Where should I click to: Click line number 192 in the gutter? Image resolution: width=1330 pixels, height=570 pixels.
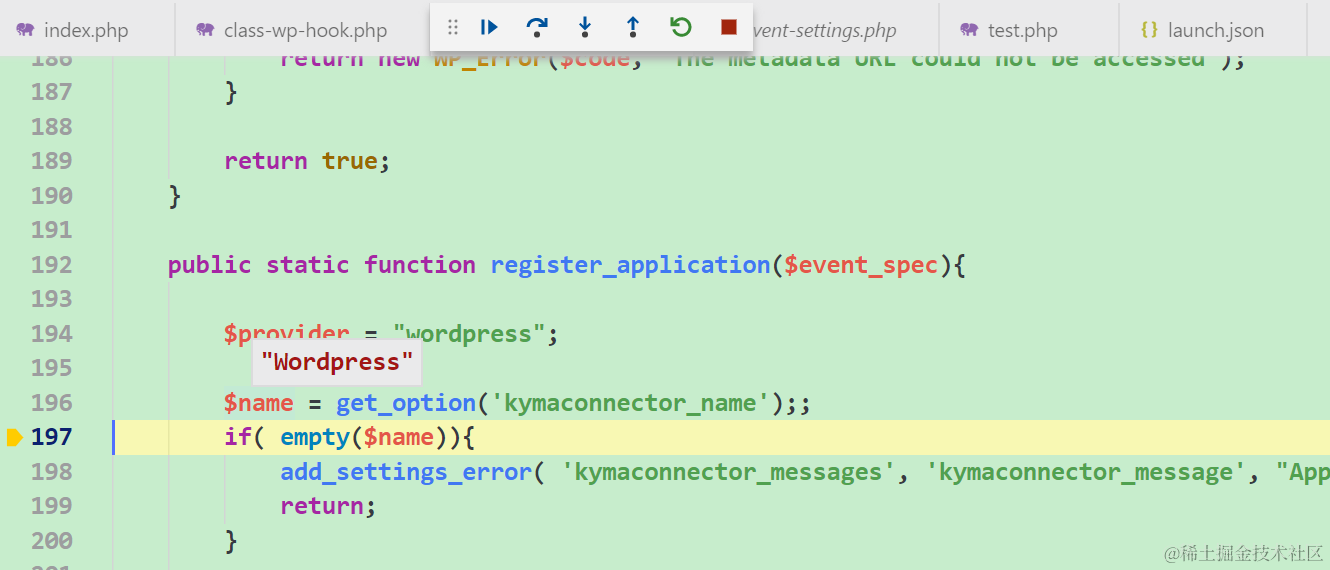(52, 265)
